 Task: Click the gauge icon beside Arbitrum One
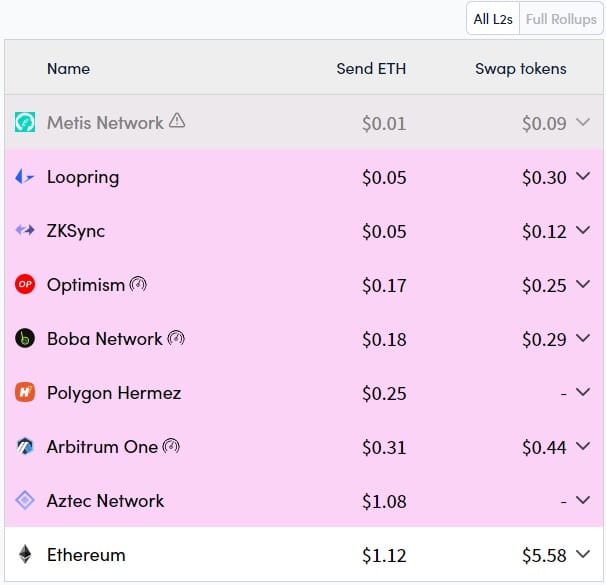pyautogui.click(x=171, y=446)
